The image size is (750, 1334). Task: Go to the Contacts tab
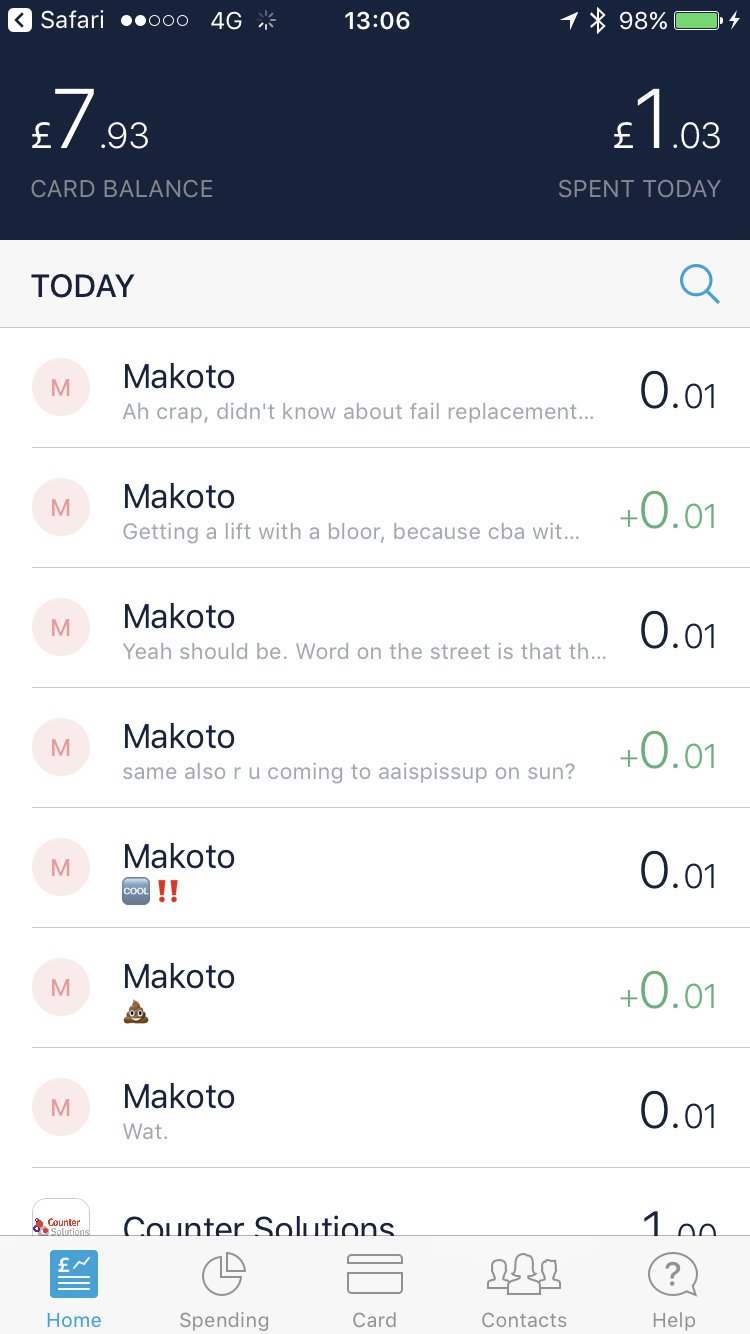point(524,1290)
